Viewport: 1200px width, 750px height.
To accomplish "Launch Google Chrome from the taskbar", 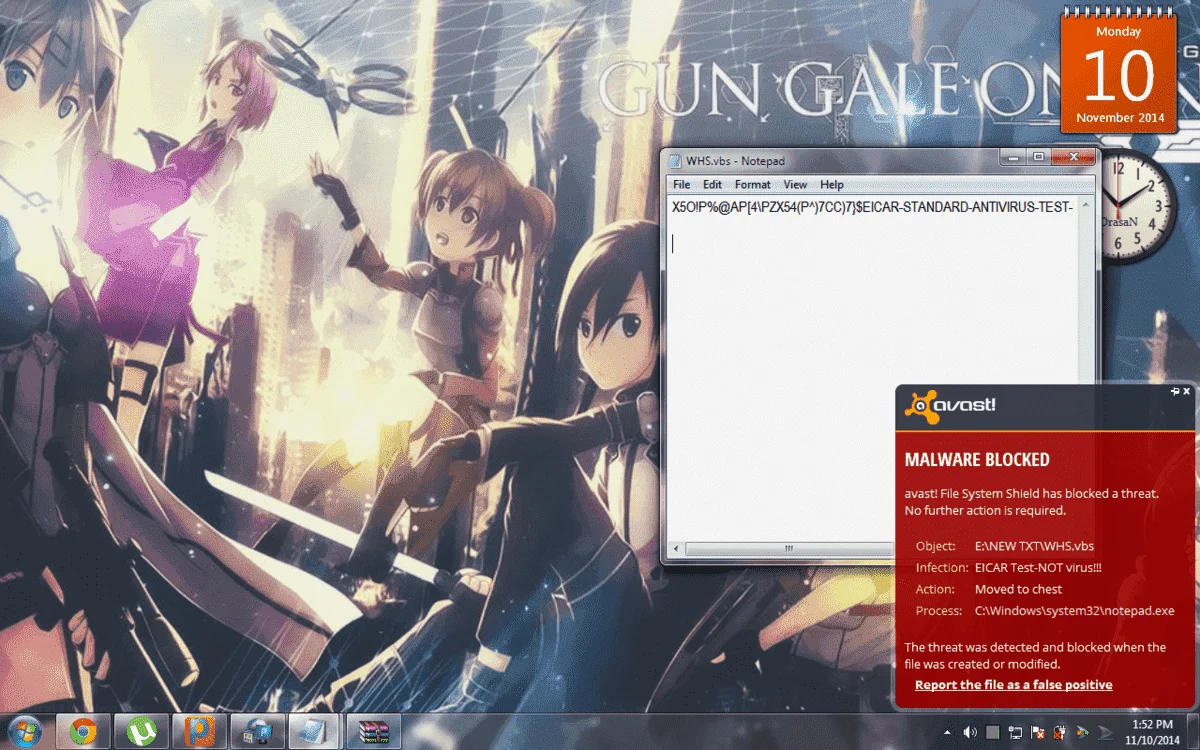I will (83, 731).
